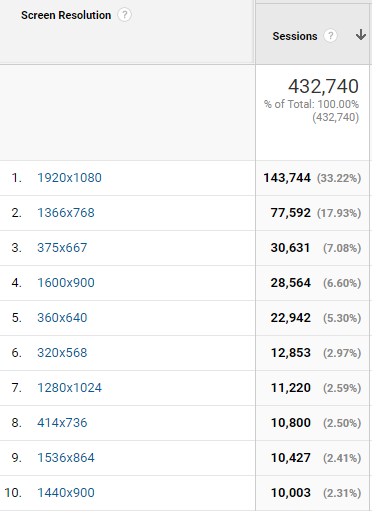The width and height of the screenshot is (372, 514).
Task: Select the 375x667 resolution entry
Action: click(x=62, y=248)
